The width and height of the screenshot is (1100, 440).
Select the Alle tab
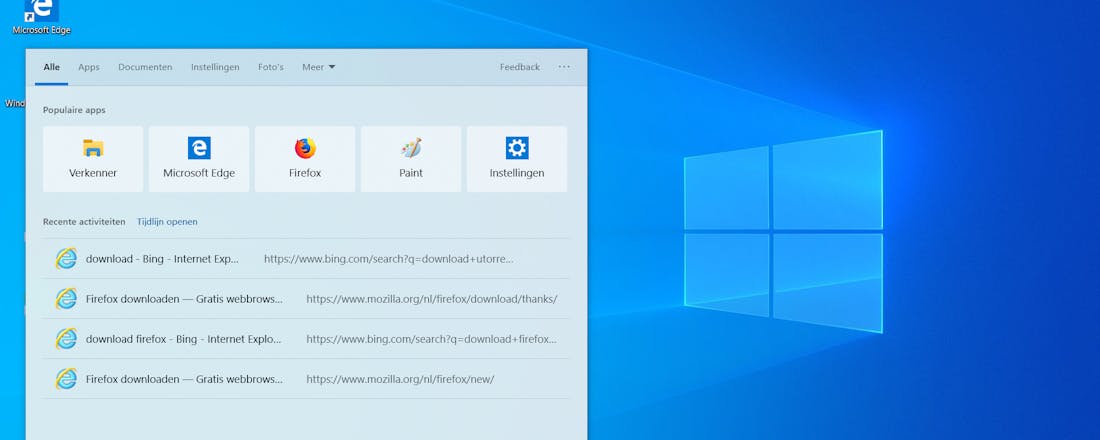51,67
